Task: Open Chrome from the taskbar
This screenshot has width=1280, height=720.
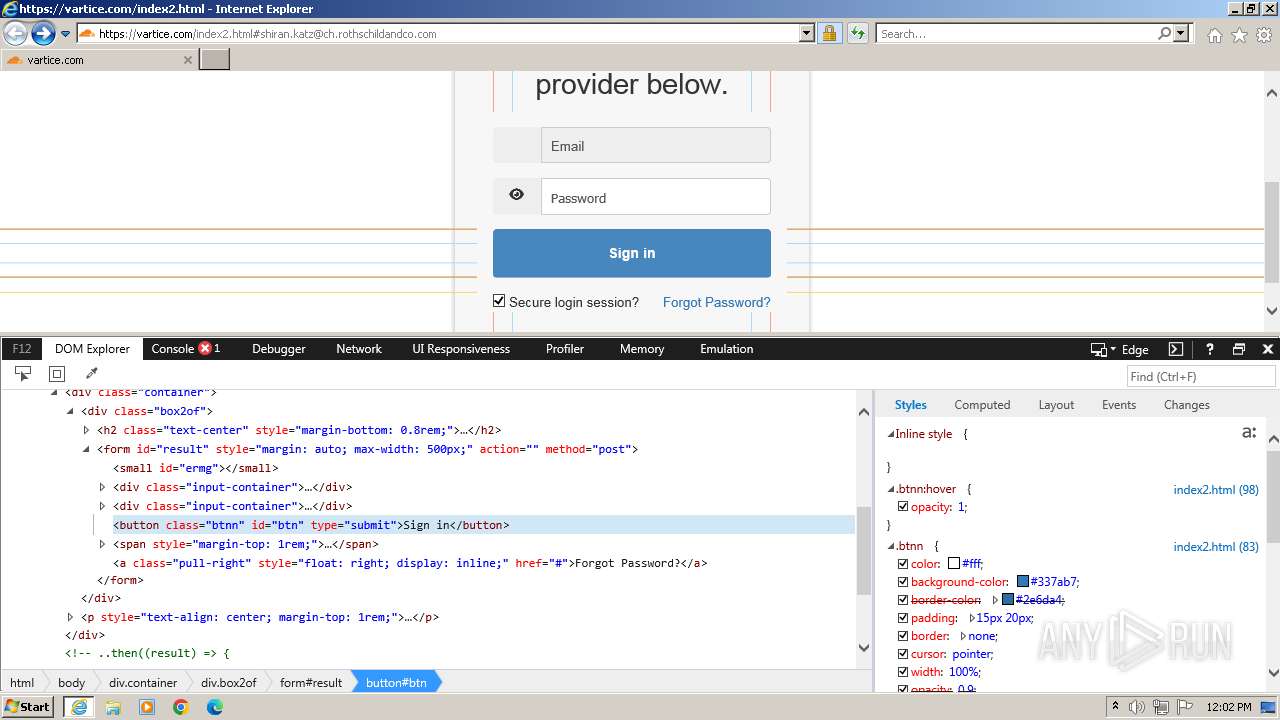Action: tap(181, 707)
